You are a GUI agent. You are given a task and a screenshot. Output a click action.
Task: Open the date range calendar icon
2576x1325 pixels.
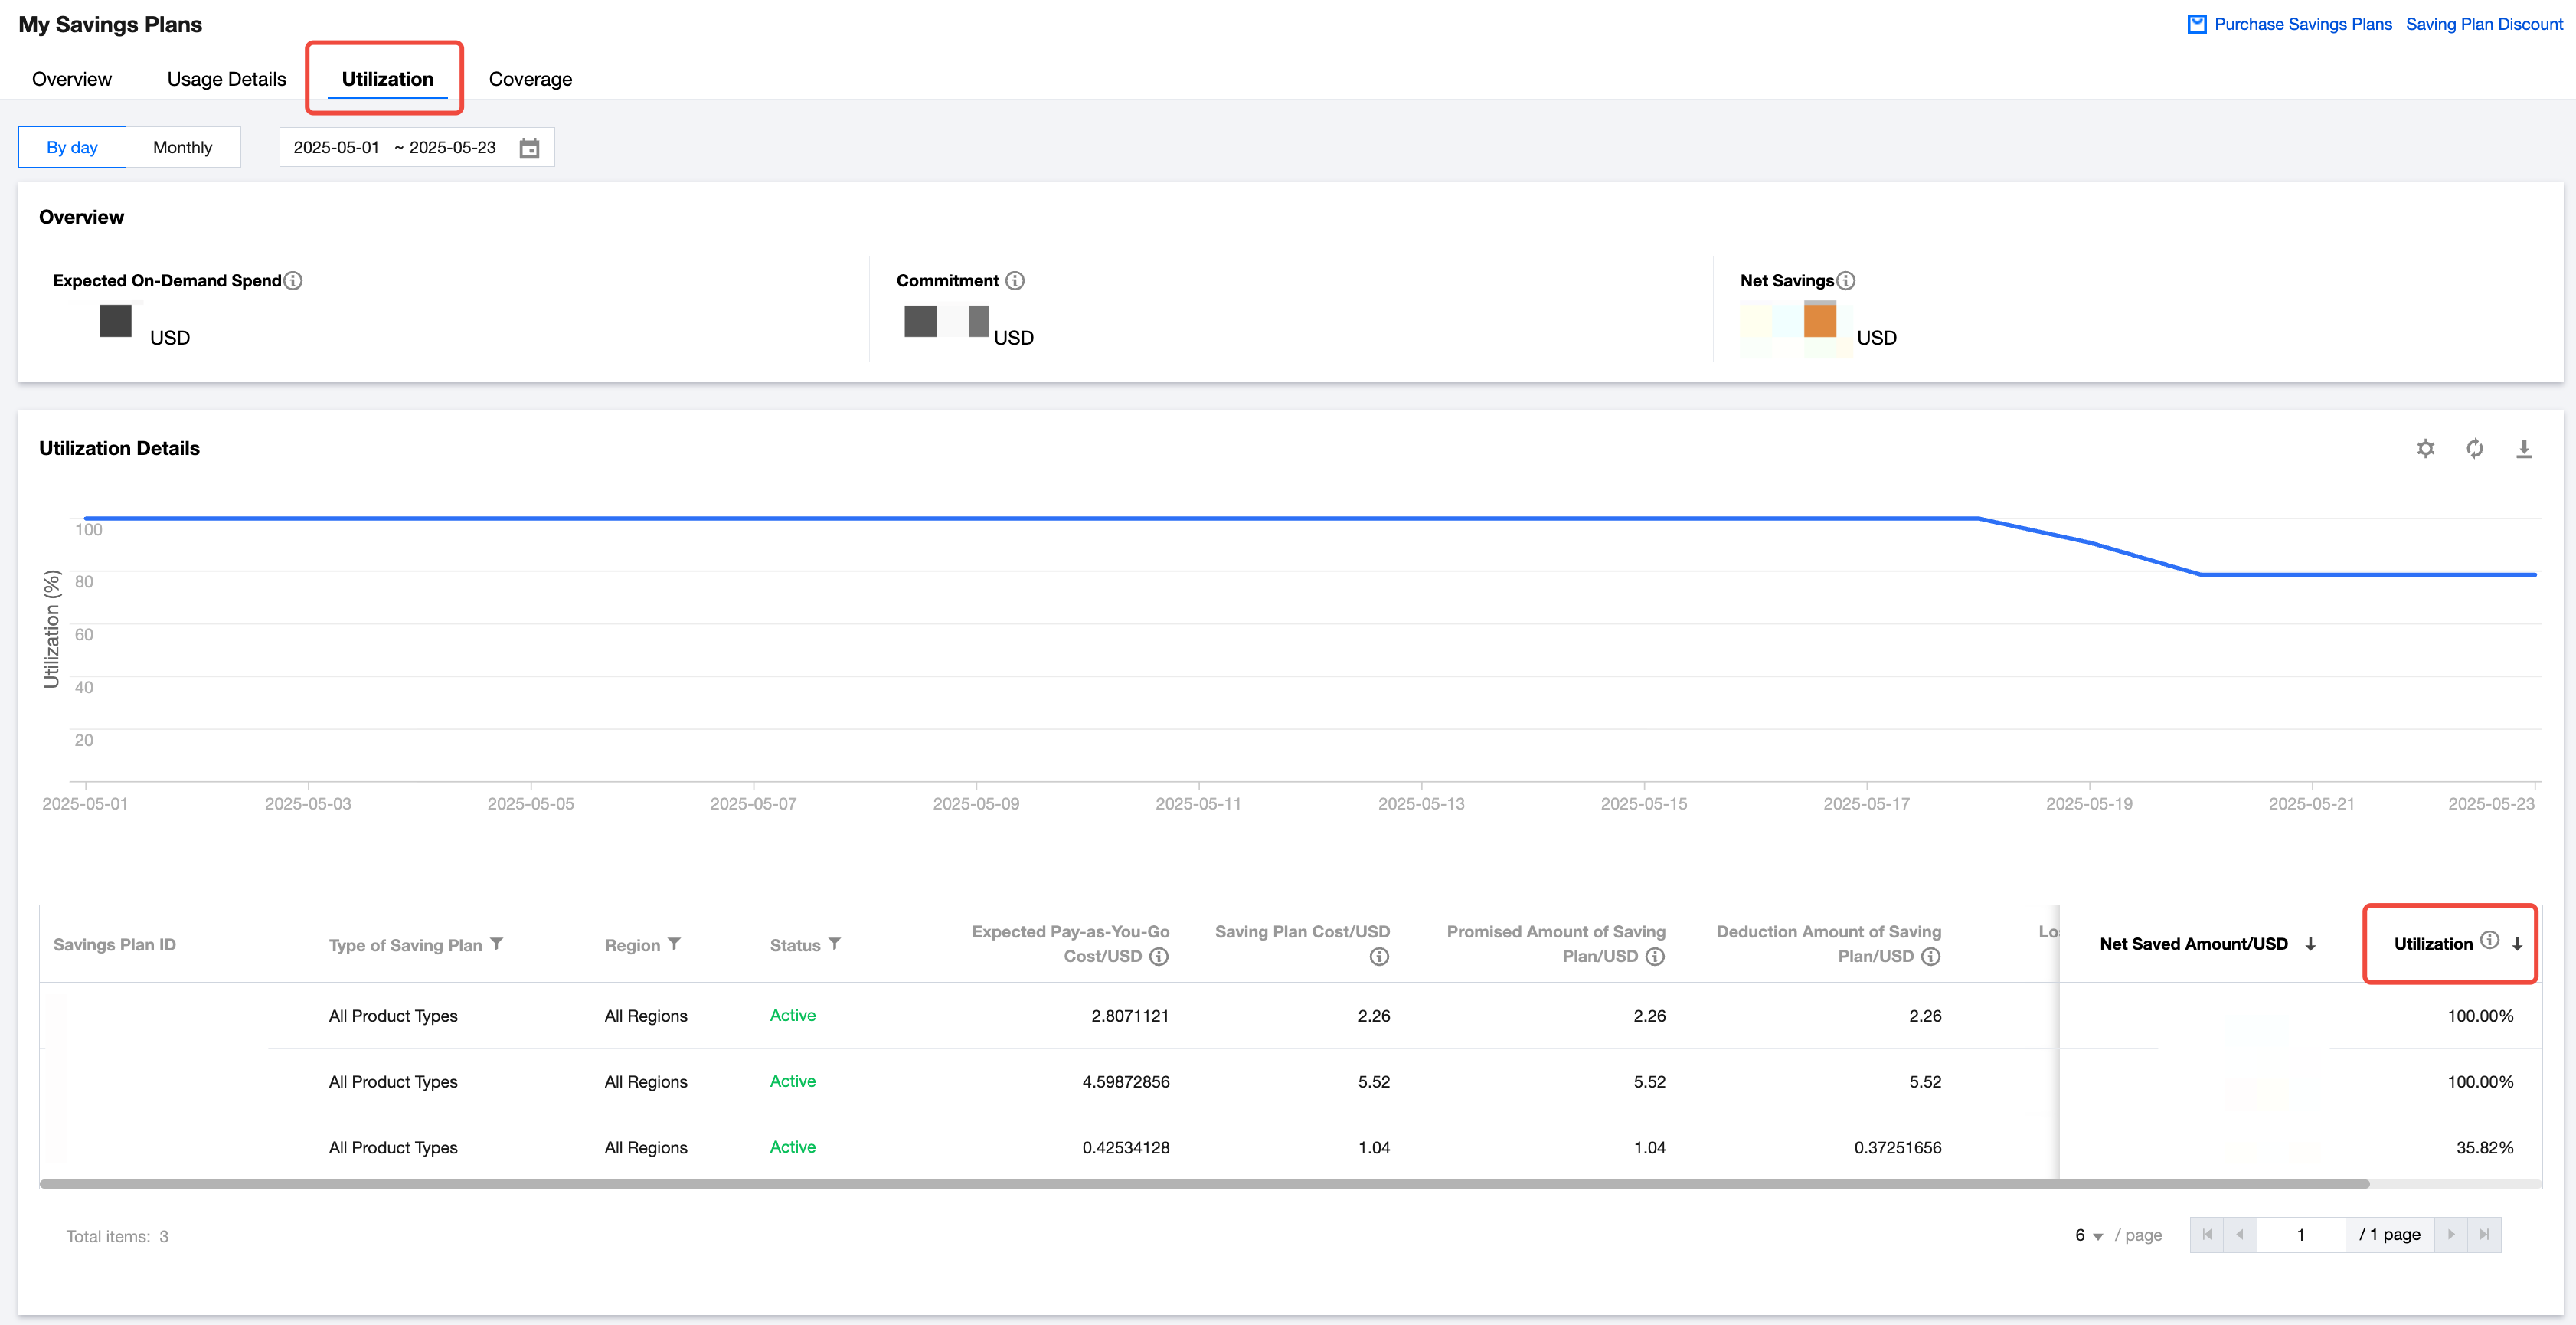tap(529, 148)
